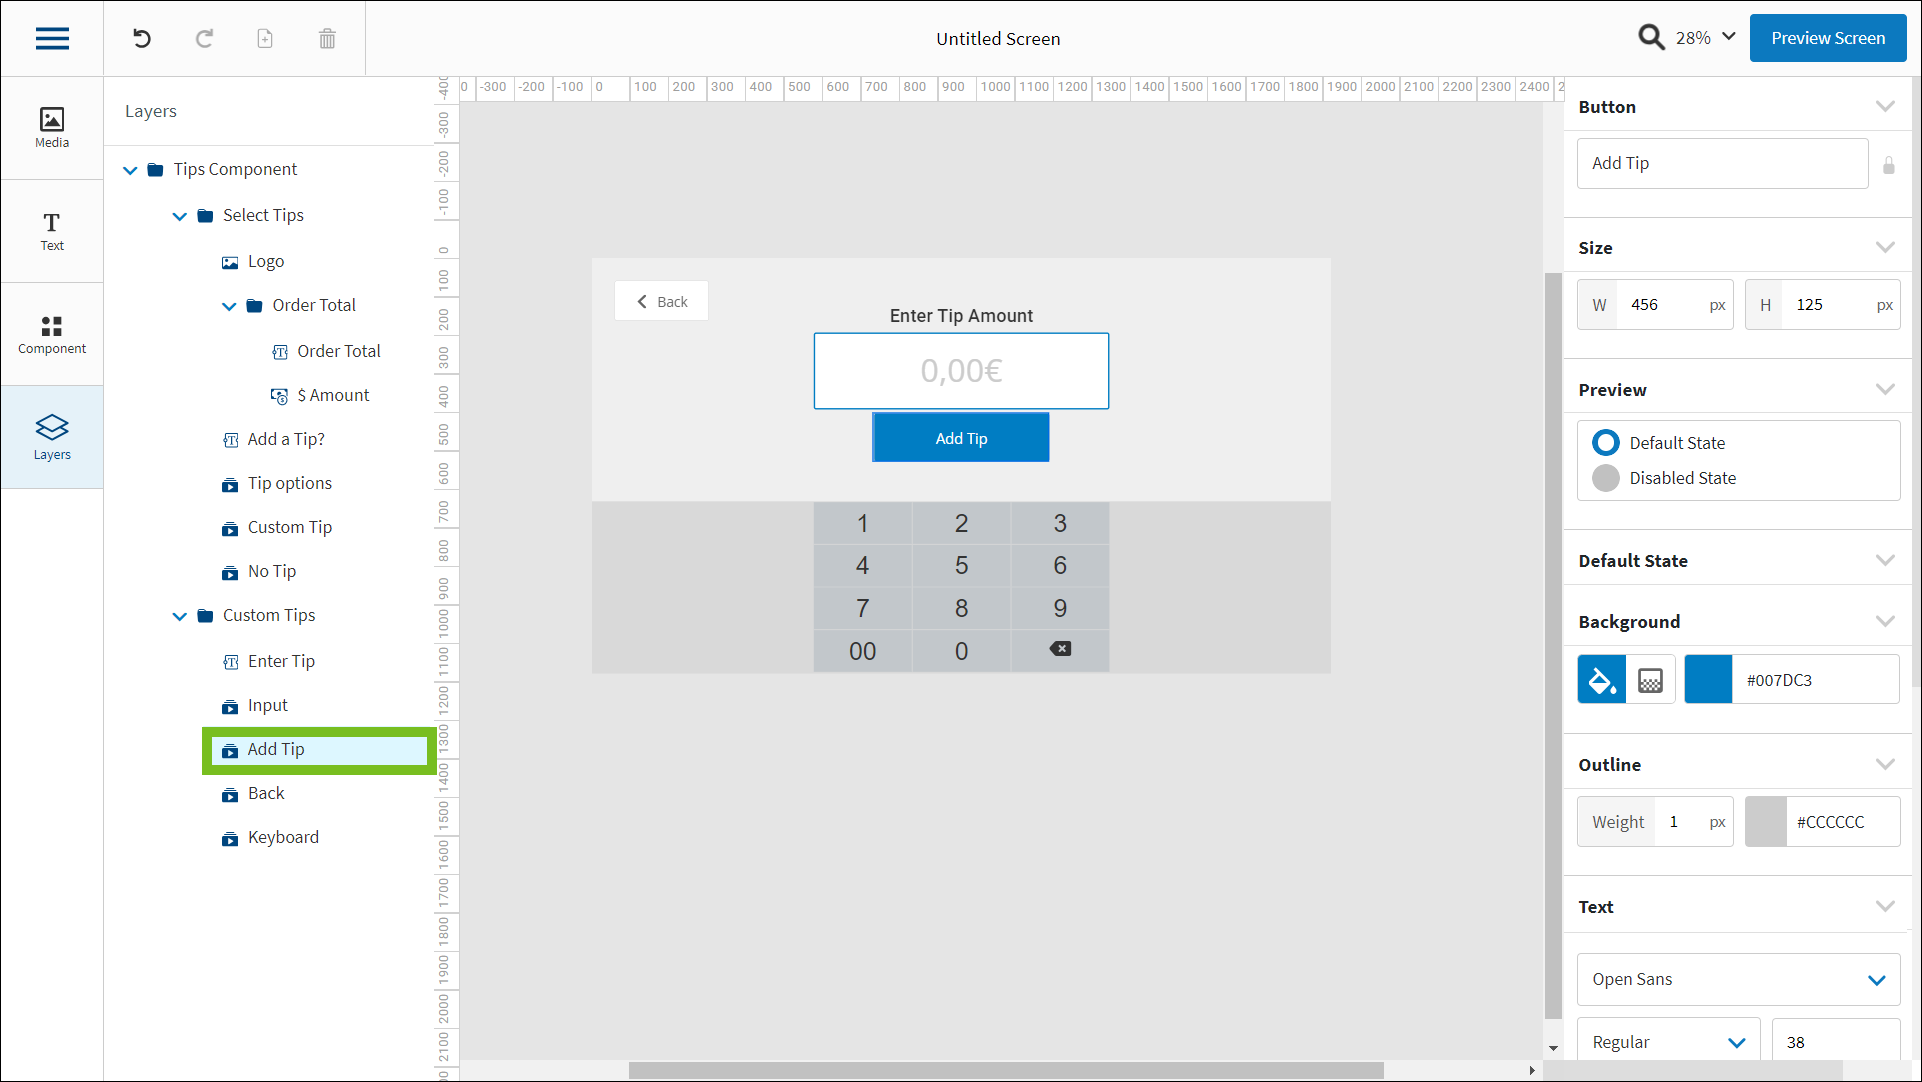Select the transparent background pattern icon
The width and height of the screenshot is (1922, 1082).
click(x=1650, y=680)
